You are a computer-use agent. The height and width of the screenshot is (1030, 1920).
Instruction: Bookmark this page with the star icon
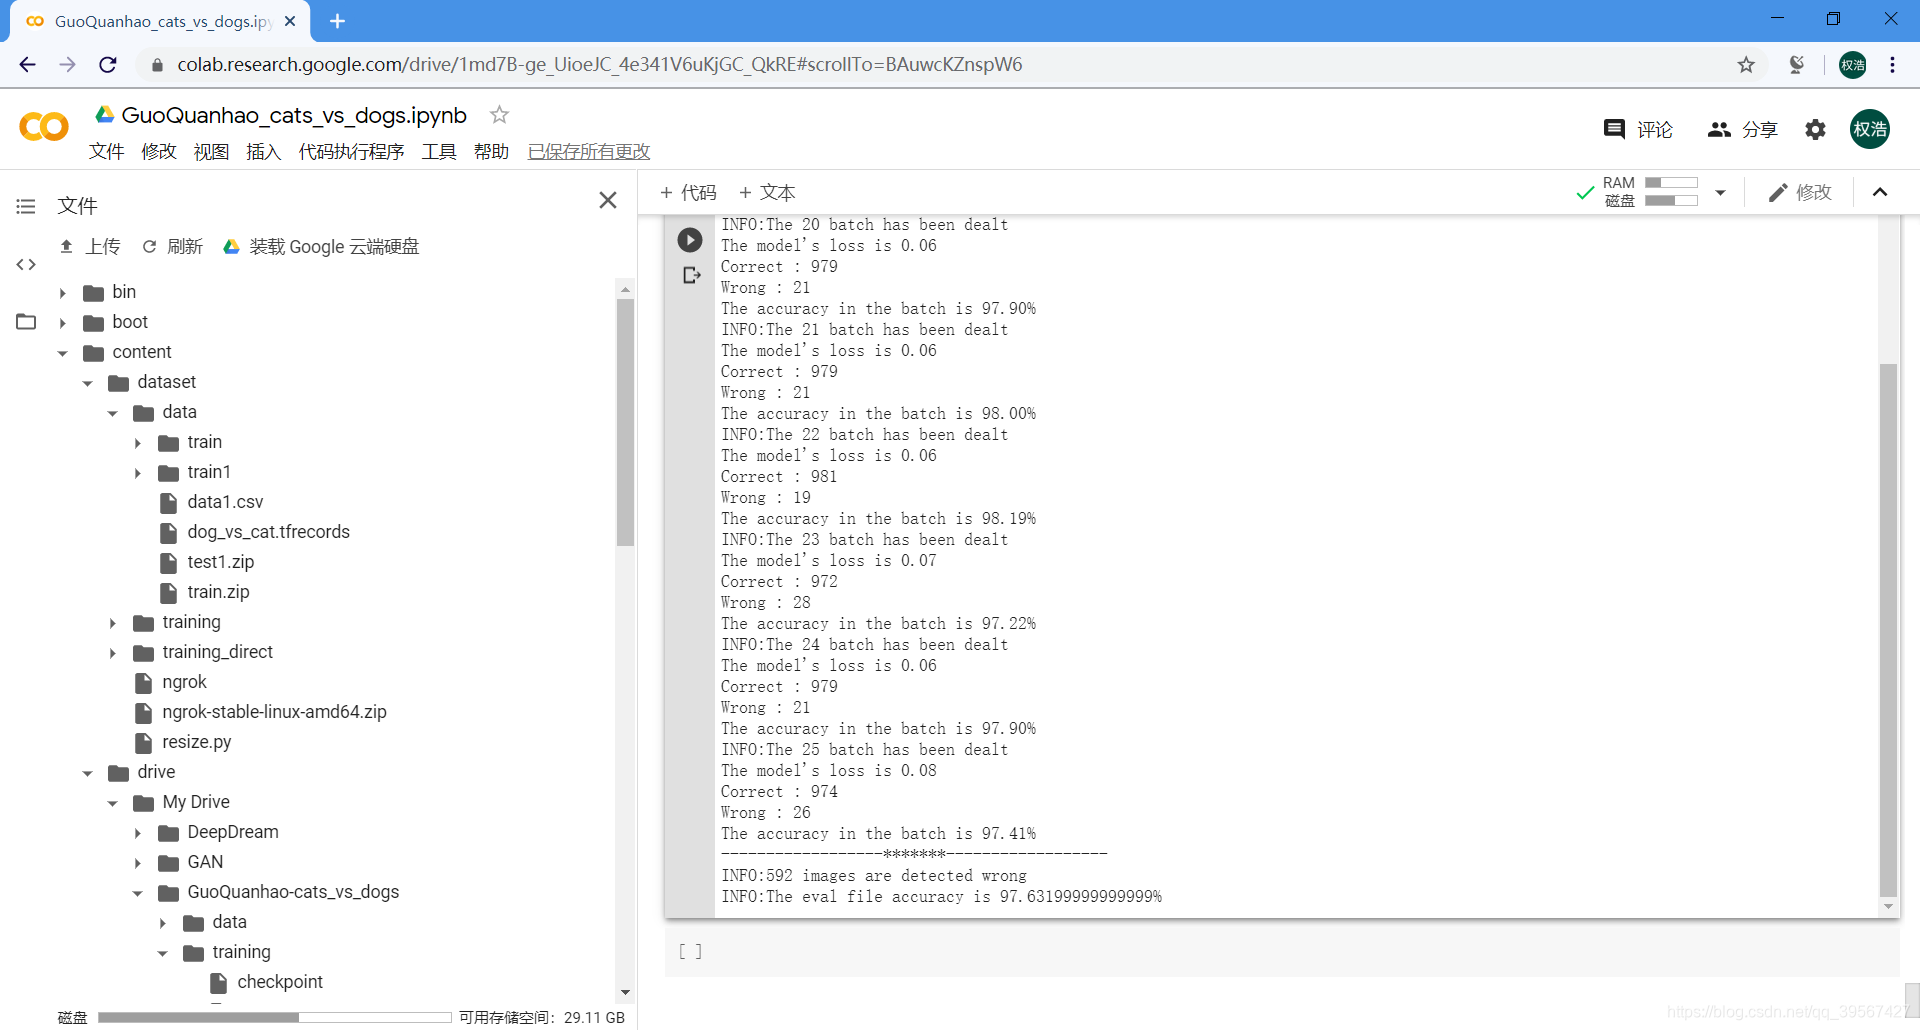pyautogui.click(x=1746, y=65)
